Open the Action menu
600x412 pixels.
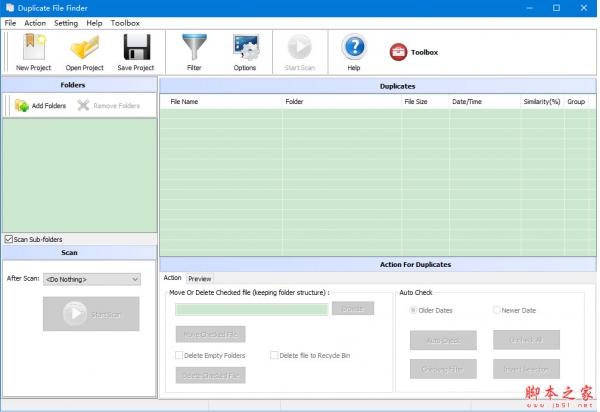[35, 23]
